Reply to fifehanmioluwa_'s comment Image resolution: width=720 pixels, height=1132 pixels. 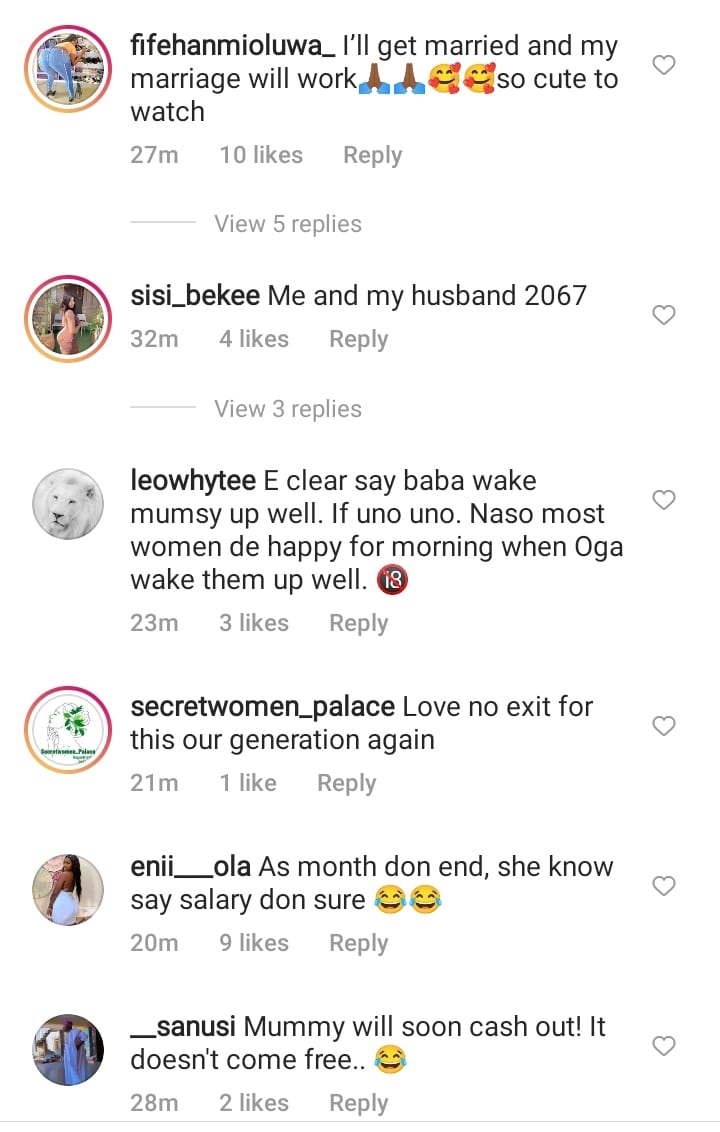click(372, 155)
